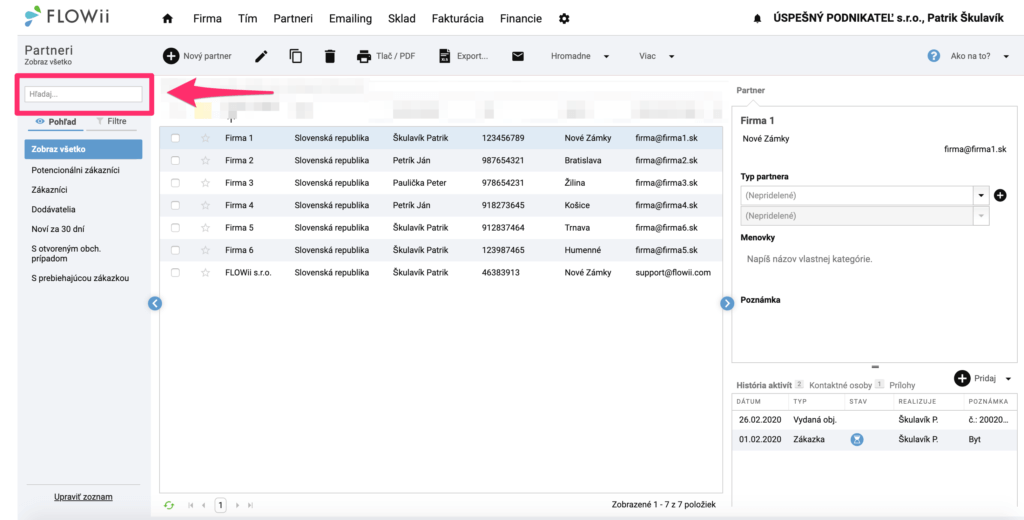
Task: Switch to the Pohľad tab
Action: pos(56,122)
